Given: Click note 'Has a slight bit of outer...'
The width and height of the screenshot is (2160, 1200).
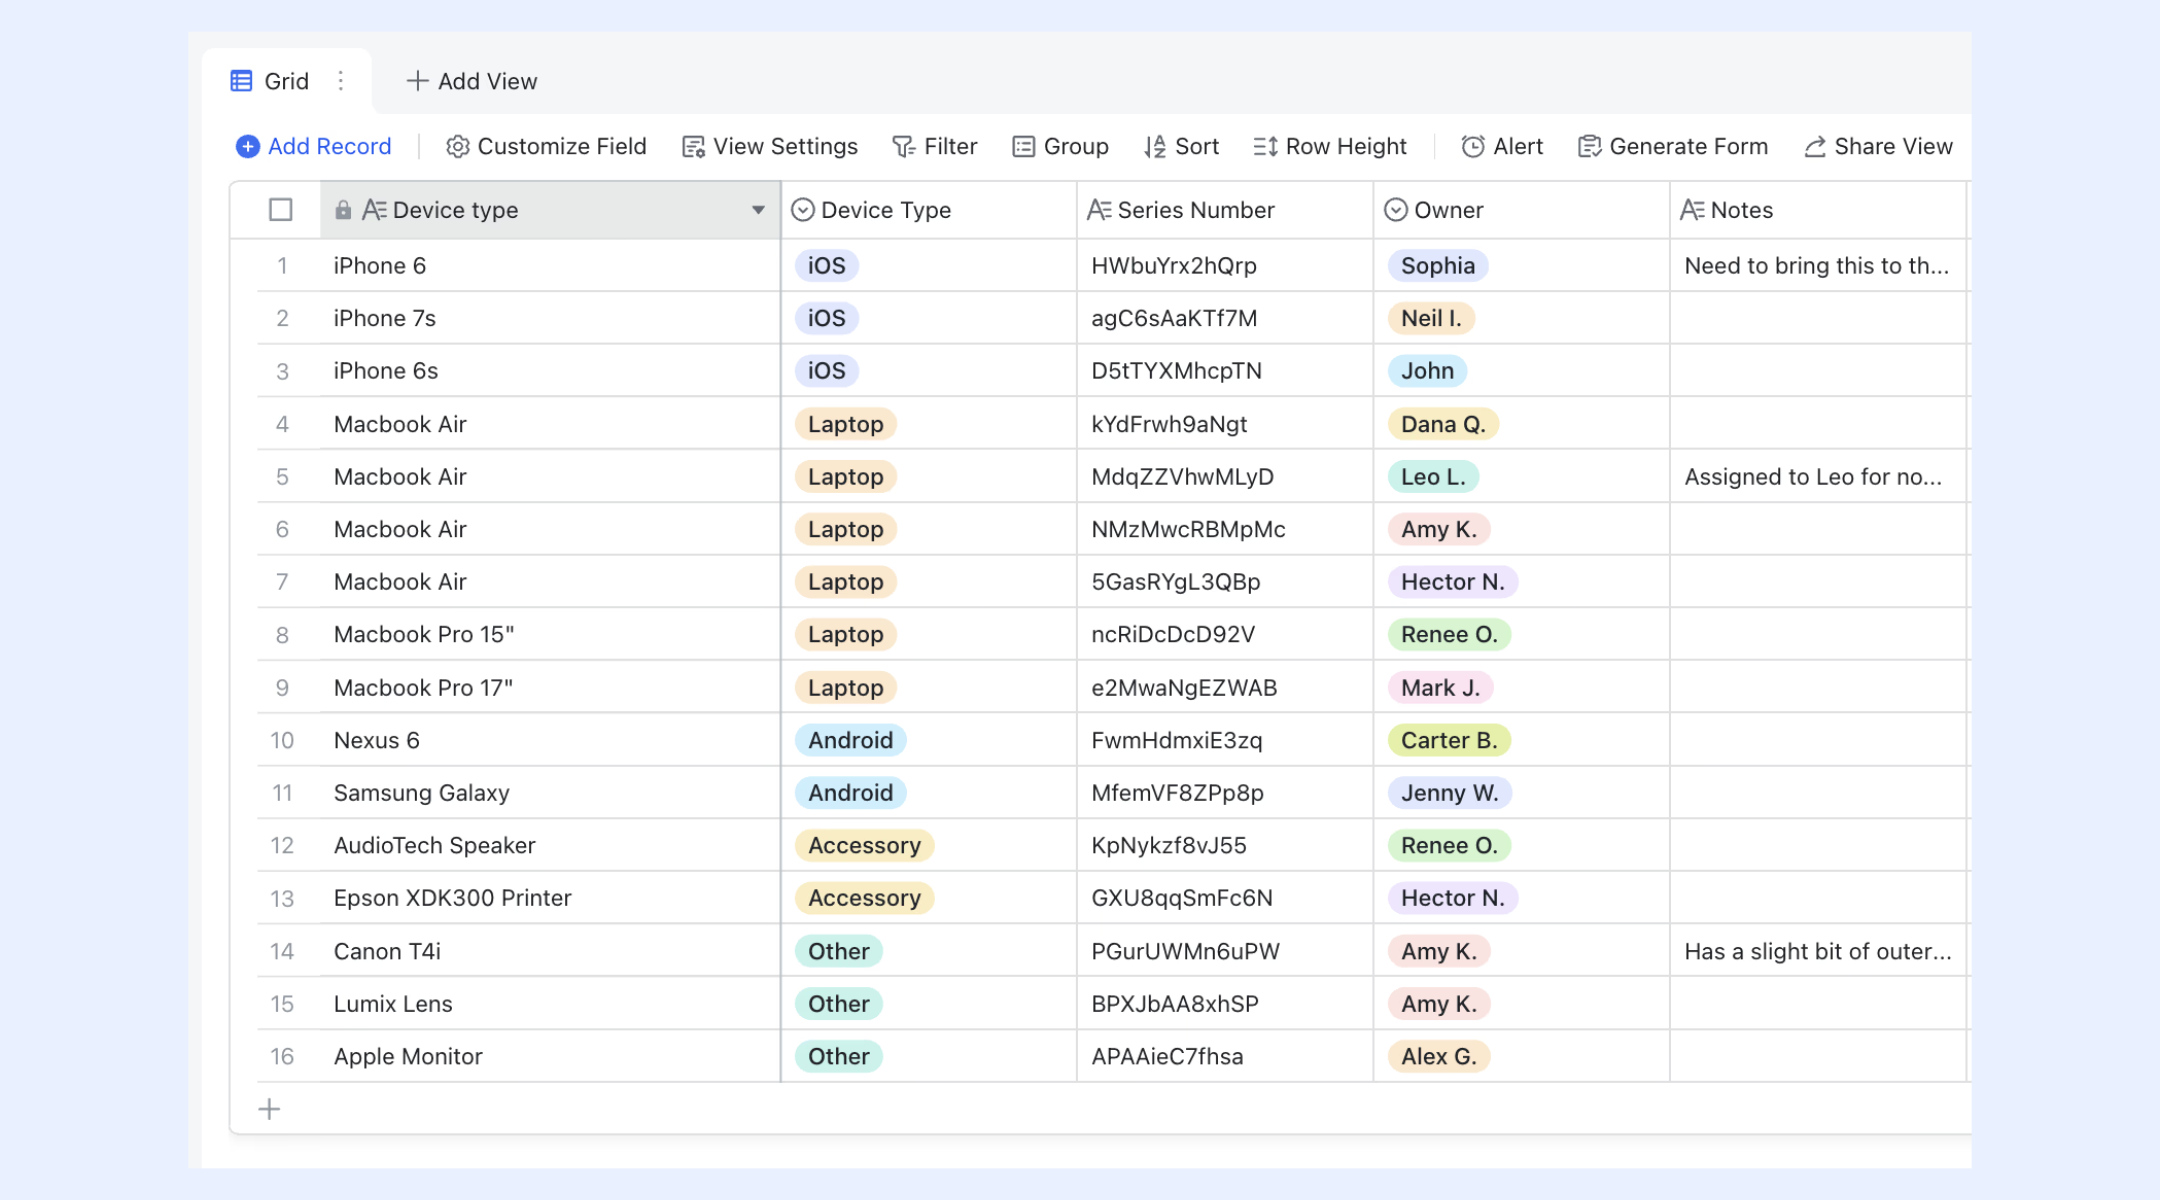Looking at the screenshot, I should [1818, 952].
